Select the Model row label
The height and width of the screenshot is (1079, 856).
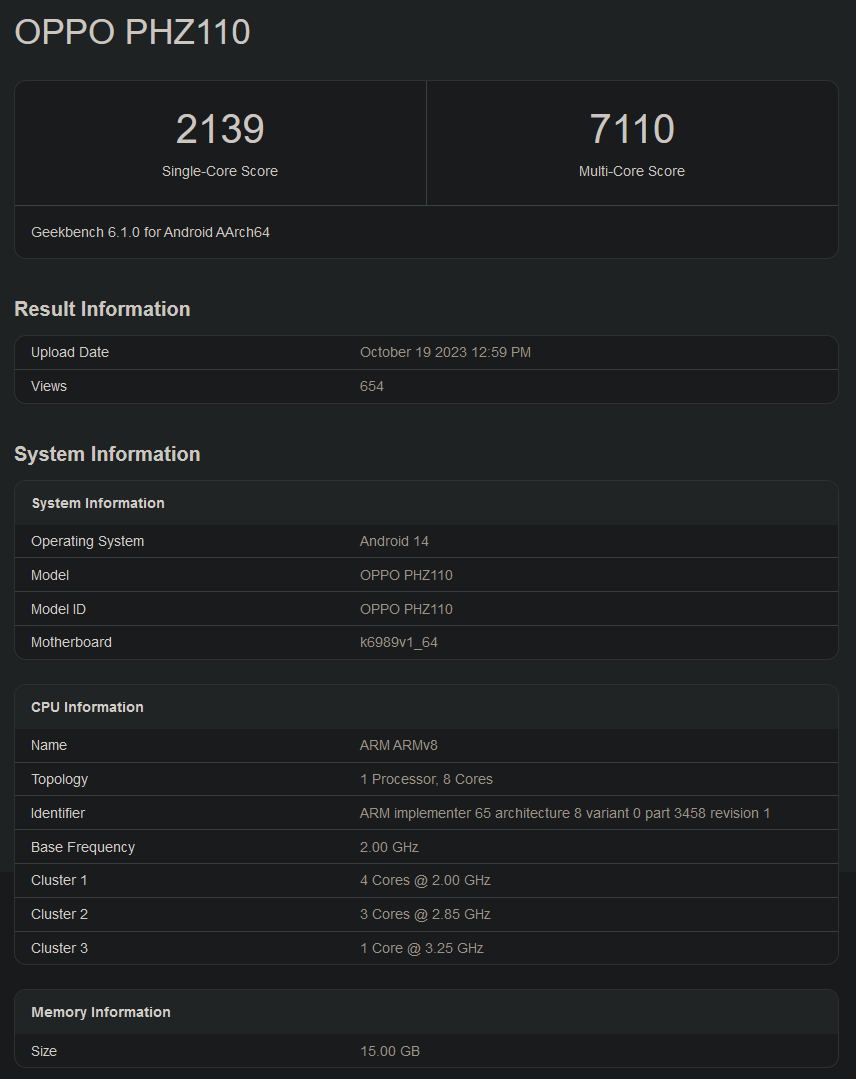point(50,575)
